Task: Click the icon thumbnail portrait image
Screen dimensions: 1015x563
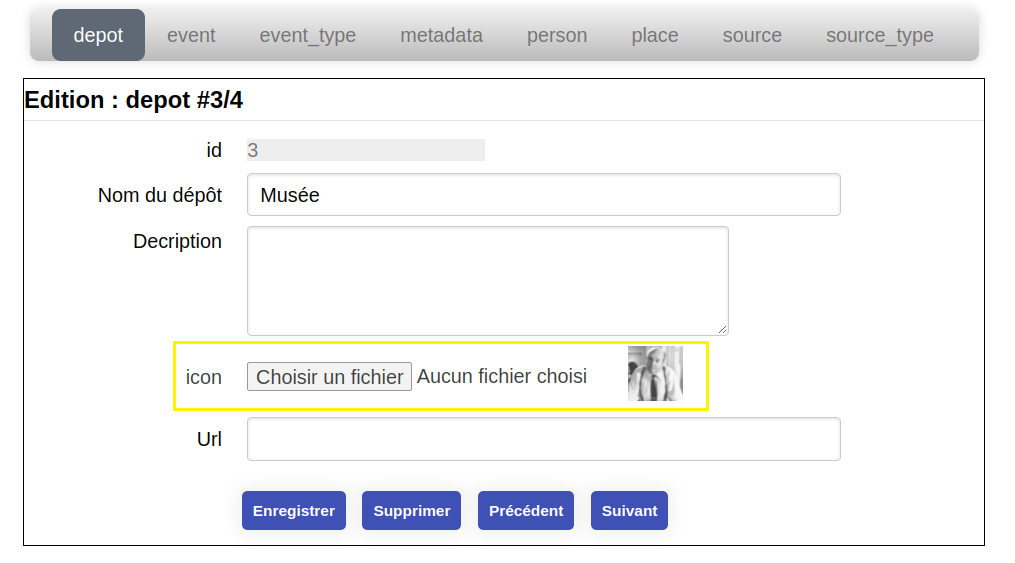Action: pyautogui.click(x=655, y=373)
